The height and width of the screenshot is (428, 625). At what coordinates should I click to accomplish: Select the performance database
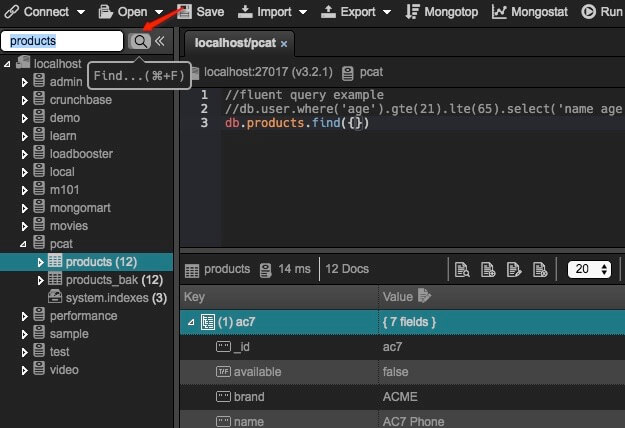pyautogui.click(x=83, y=316)
